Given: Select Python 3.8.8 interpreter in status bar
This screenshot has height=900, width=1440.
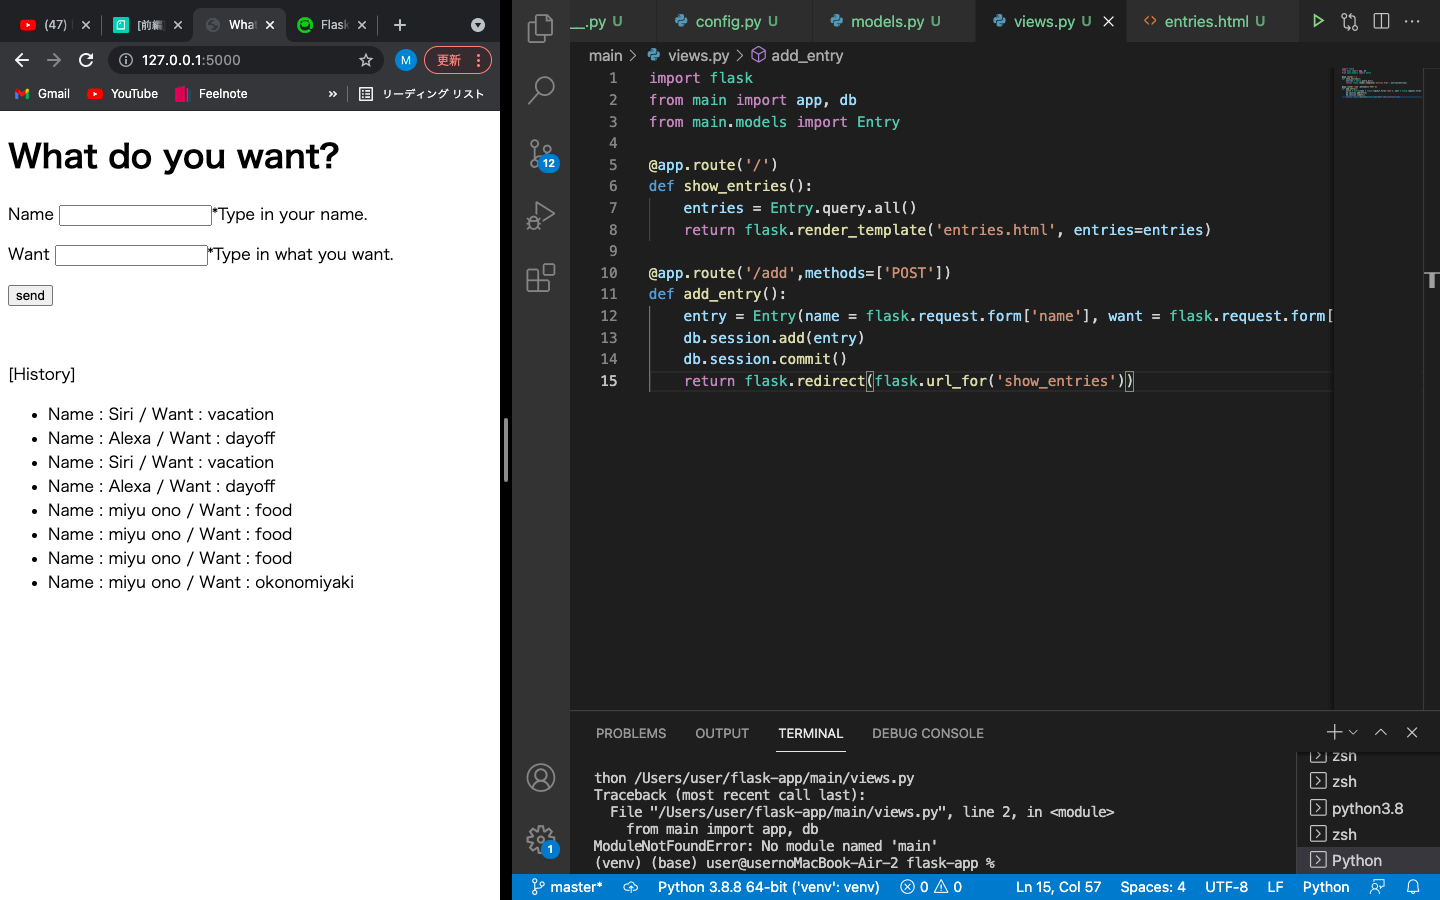Looking at the screenshot, I should pos(768,887).
